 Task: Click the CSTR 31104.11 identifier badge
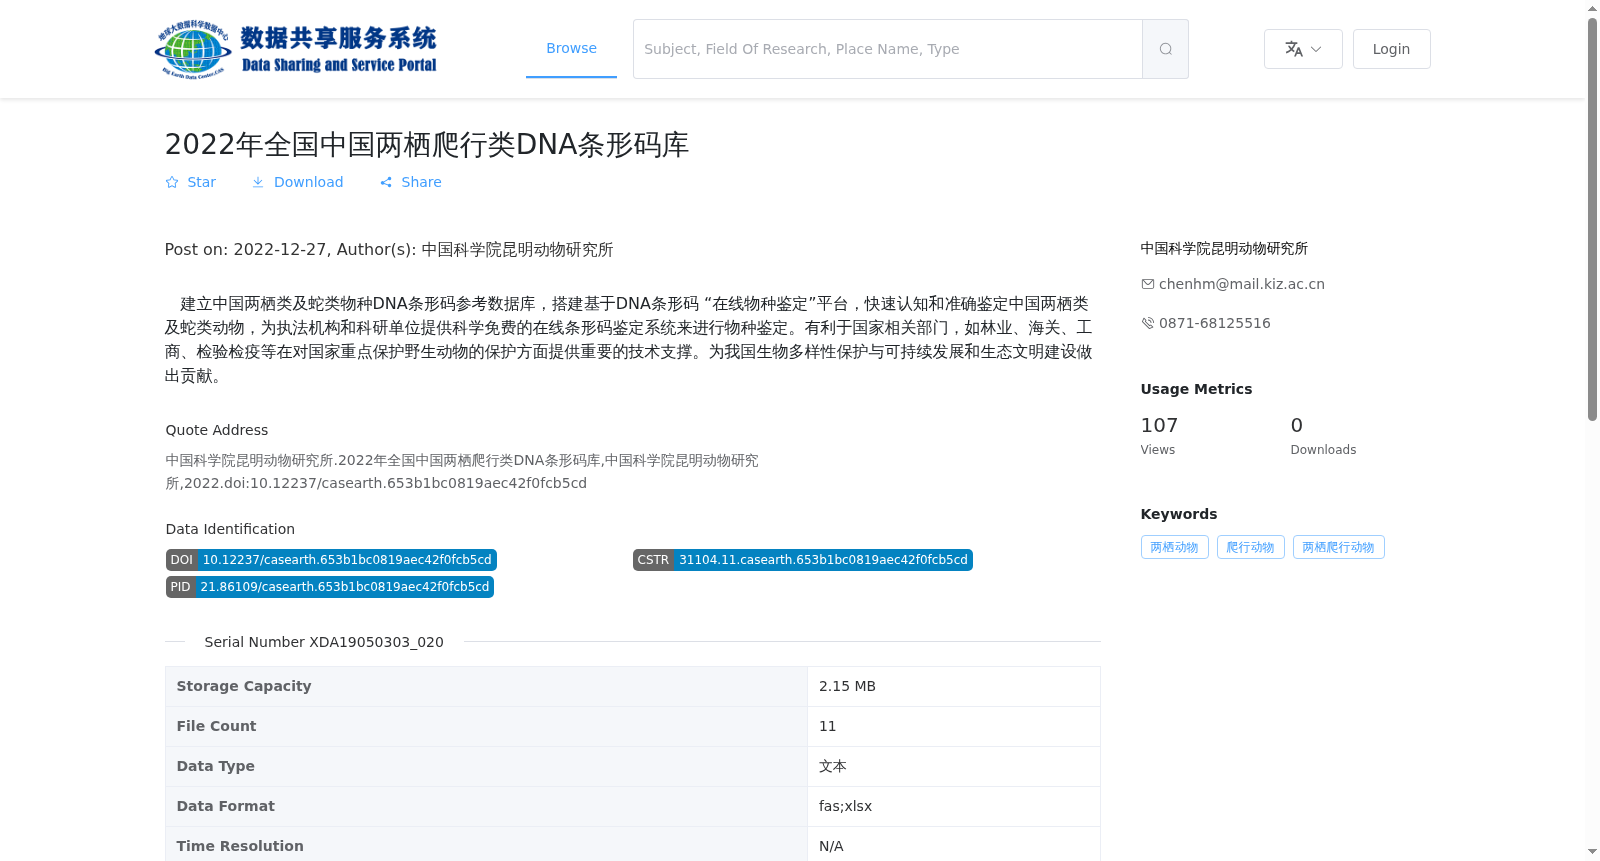(802, 560)
